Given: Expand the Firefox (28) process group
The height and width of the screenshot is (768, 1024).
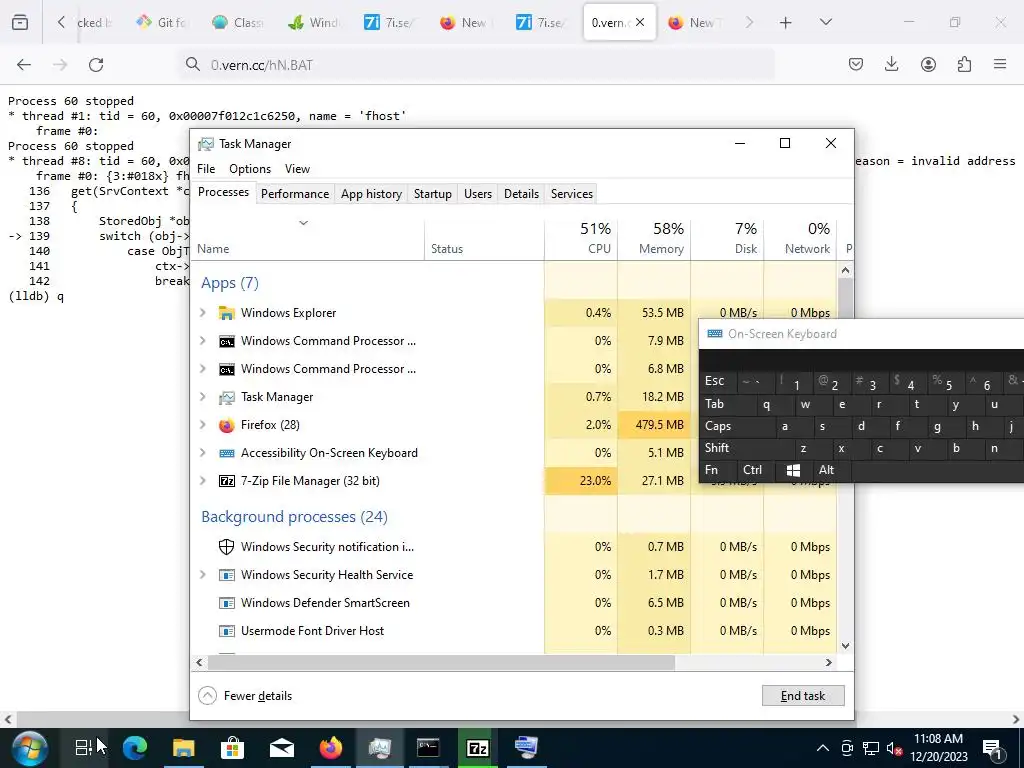Looking at the screenshot, I should pyautogui.click(x=202, y=425).
